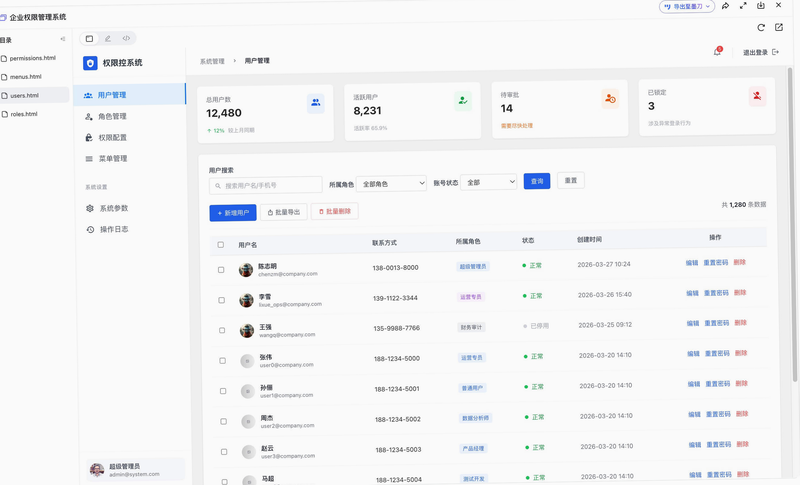Click 李雪's avatar
Viewport: 800px width, 485px height.
246,300
